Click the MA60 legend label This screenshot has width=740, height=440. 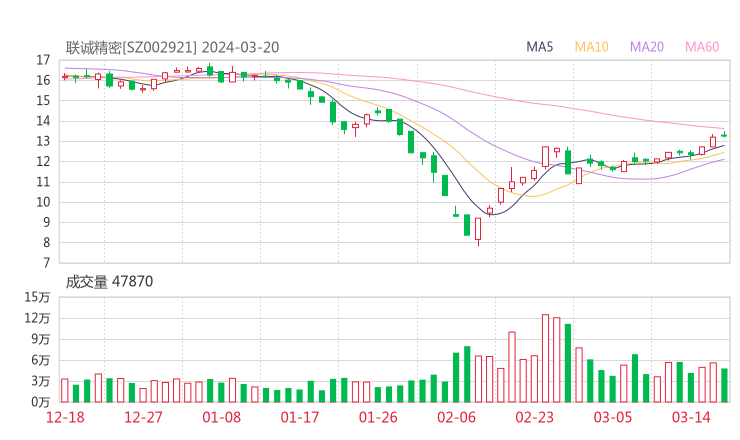[702, 47]
